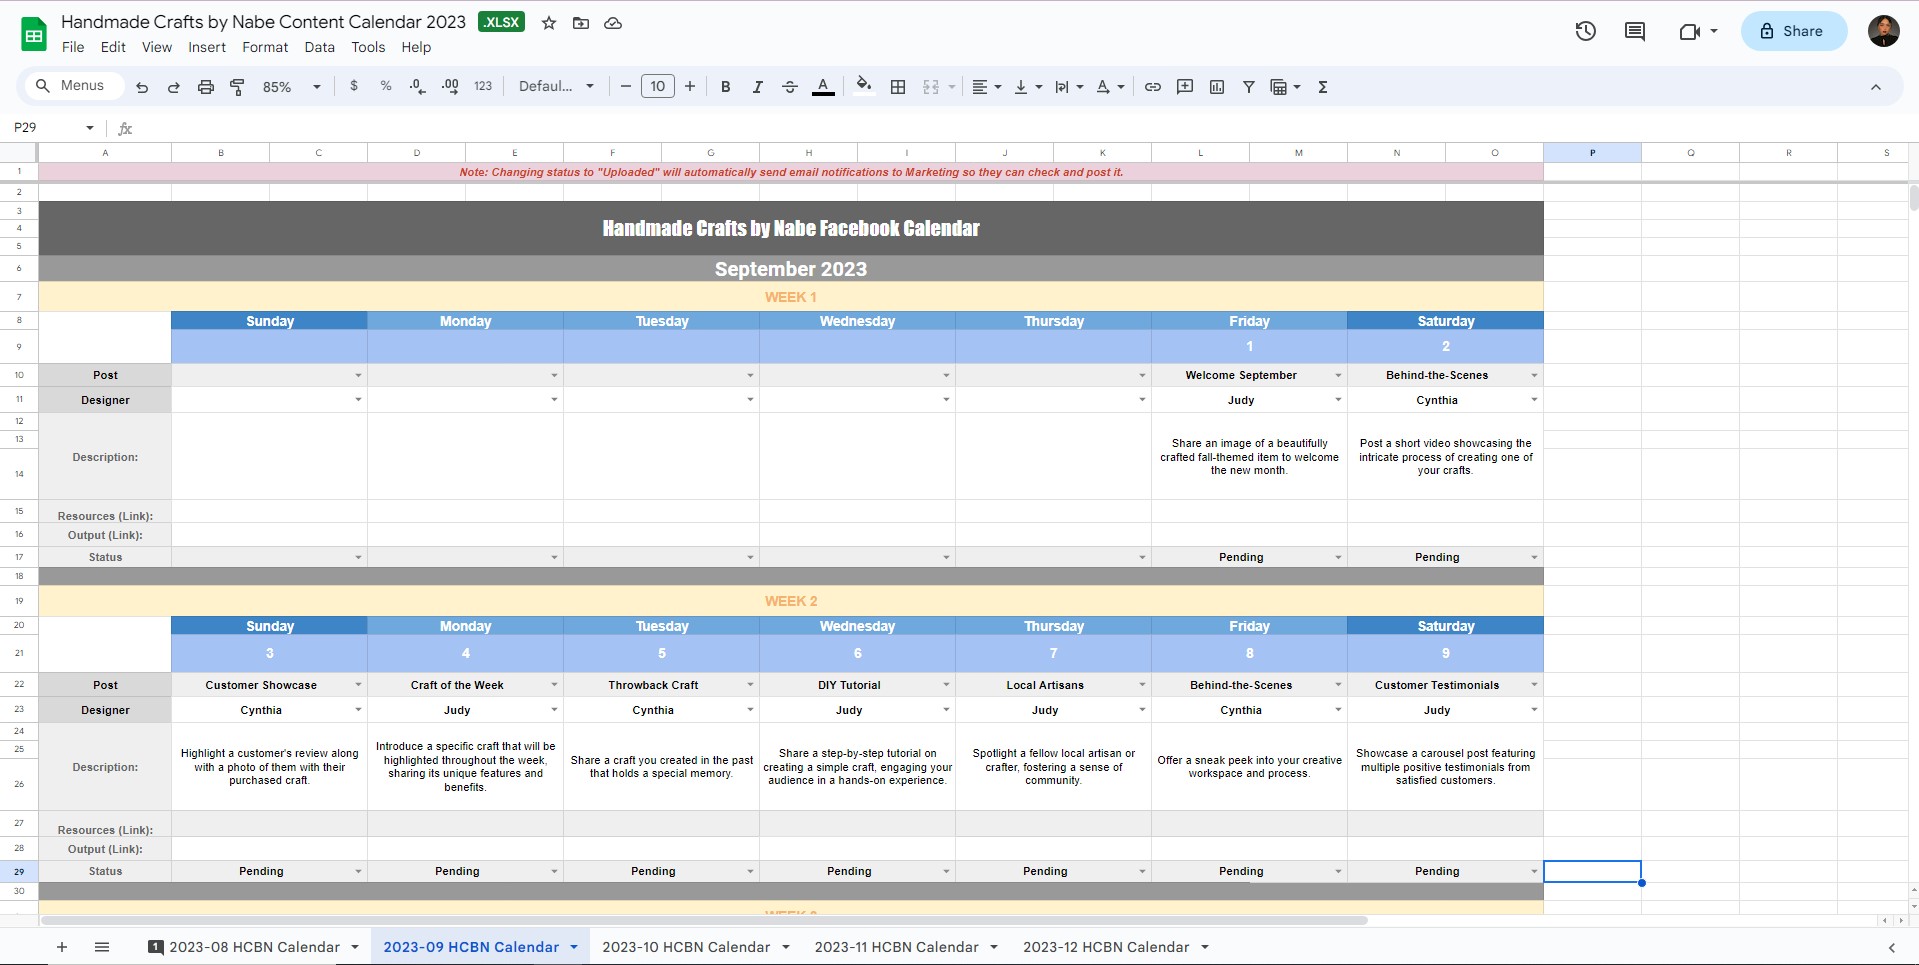Open the Edit menu
Screen dimensions: 1919x965
point(113,47)
